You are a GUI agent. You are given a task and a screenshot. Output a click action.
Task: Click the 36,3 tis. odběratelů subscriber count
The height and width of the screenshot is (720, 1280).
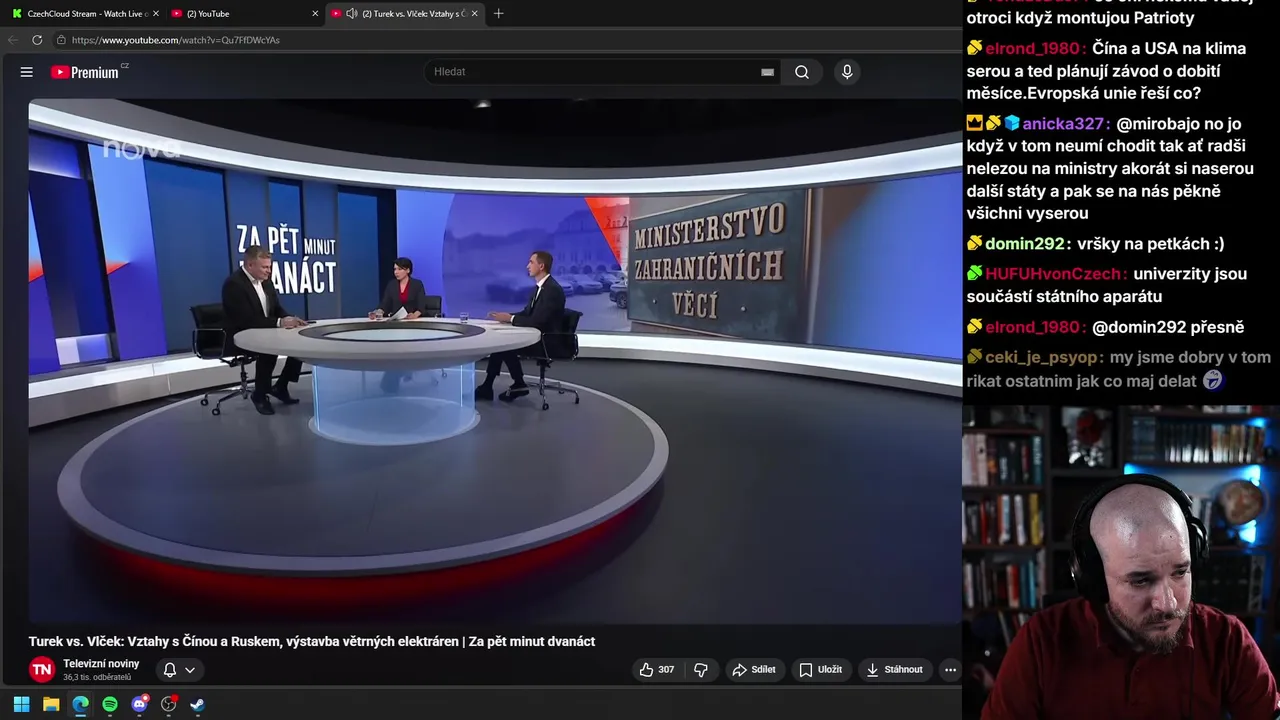[97, 677]
